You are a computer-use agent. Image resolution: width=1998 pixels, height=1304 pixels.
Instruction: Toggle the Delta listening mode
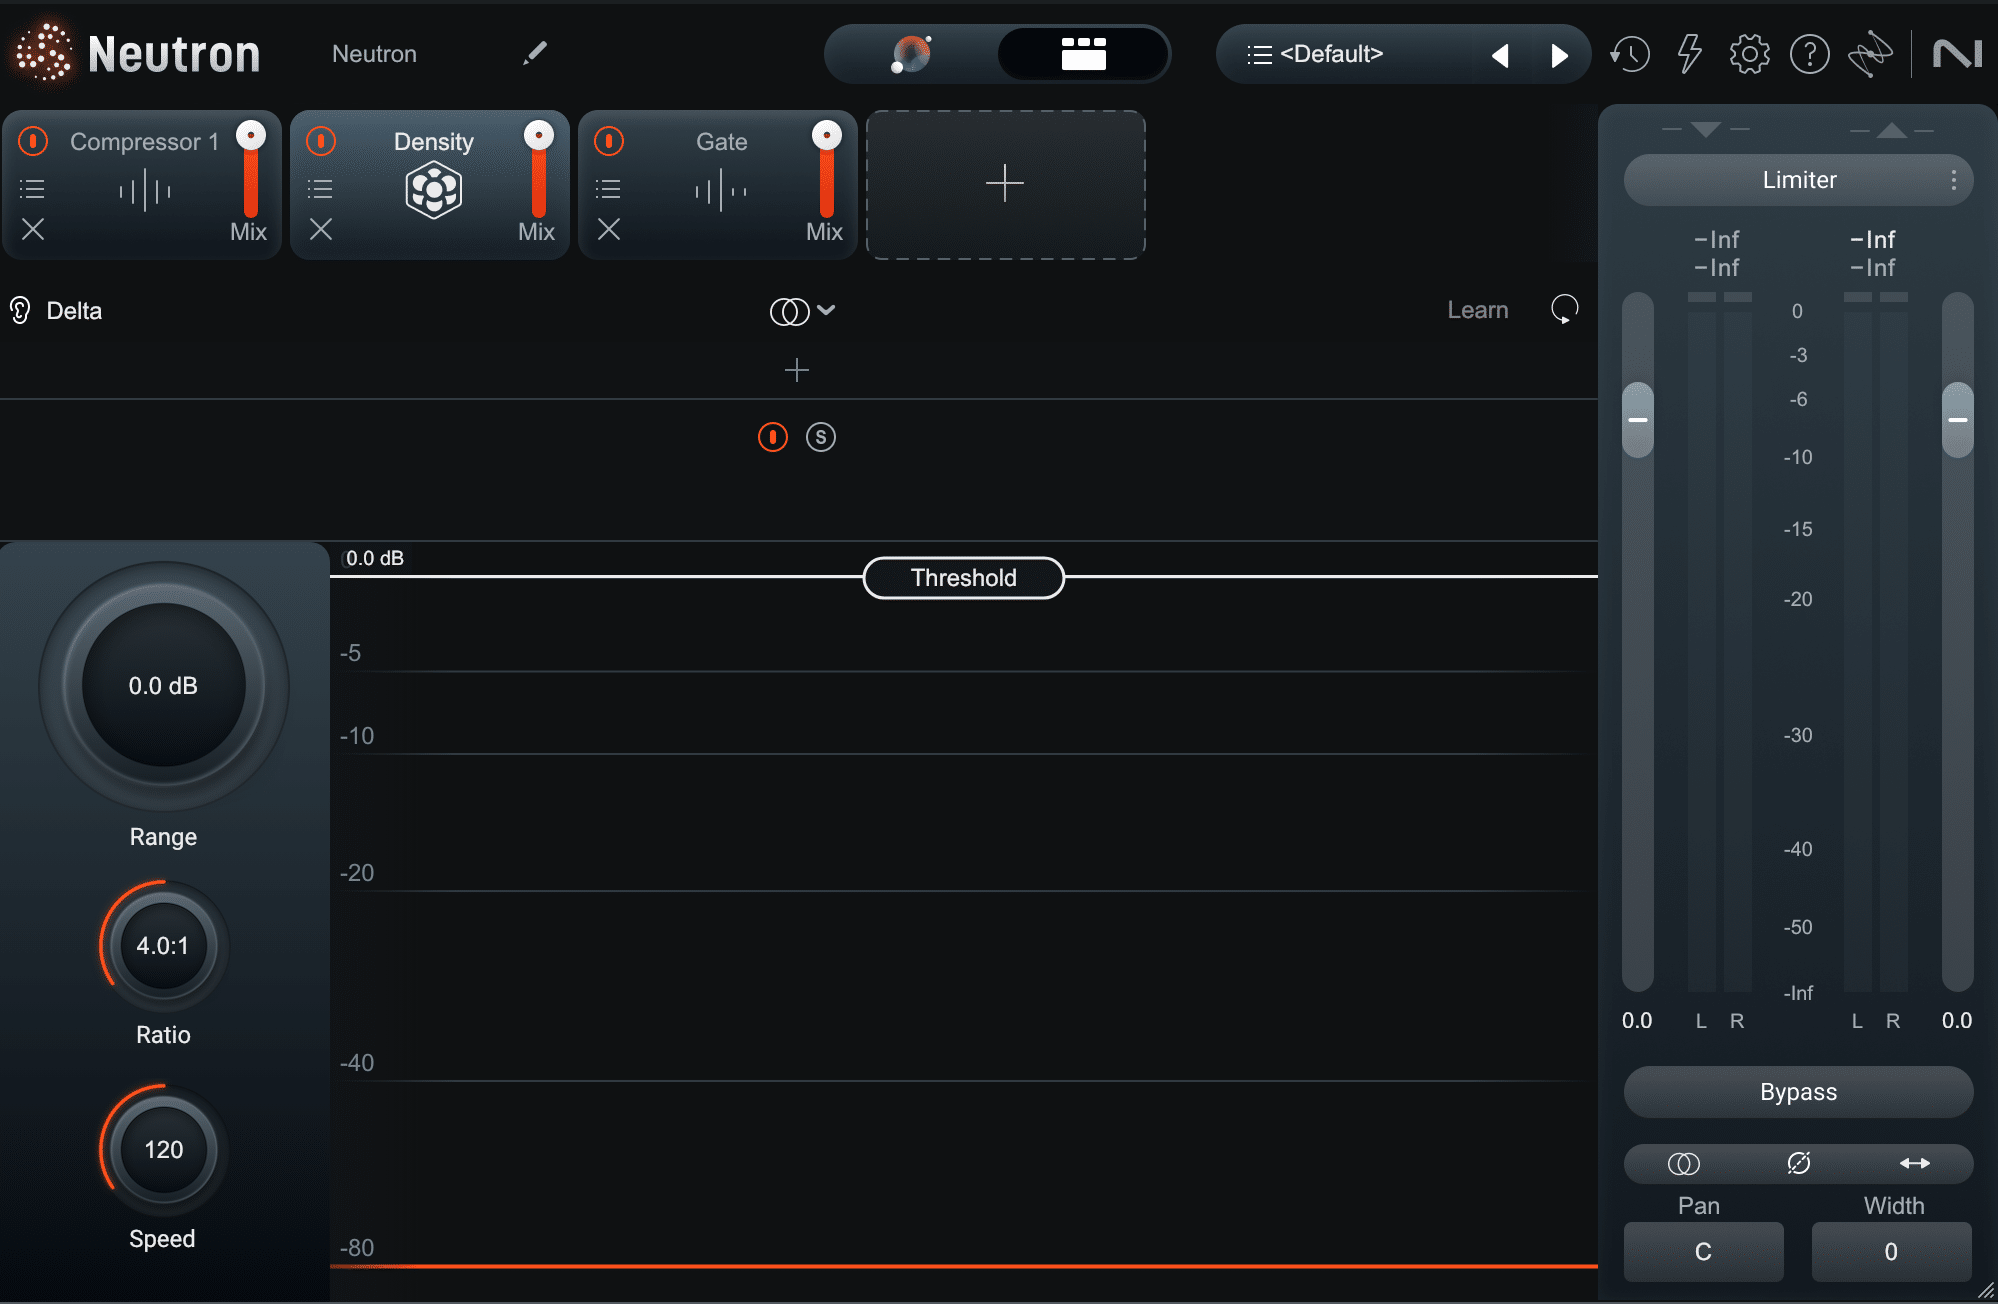[22, 307]
